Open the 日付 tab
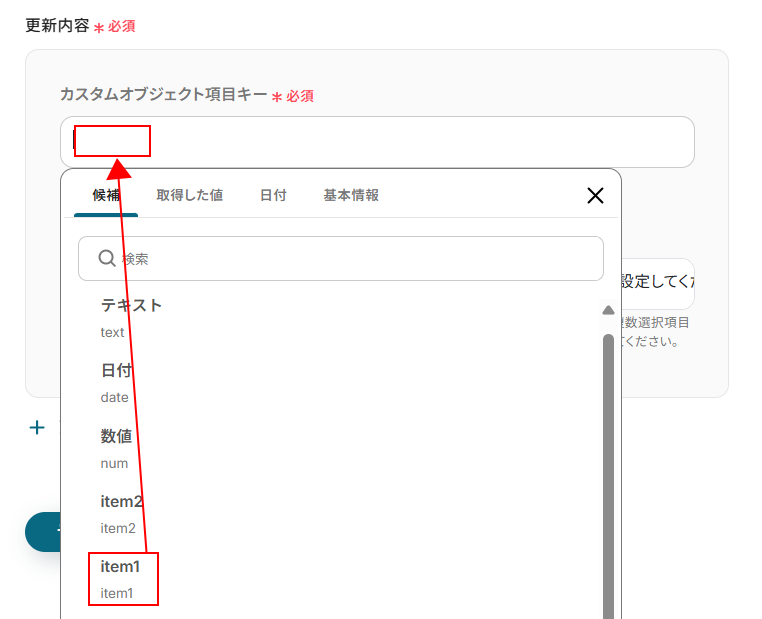This screenshot has width=762, height=619. (x=273, y=195)
